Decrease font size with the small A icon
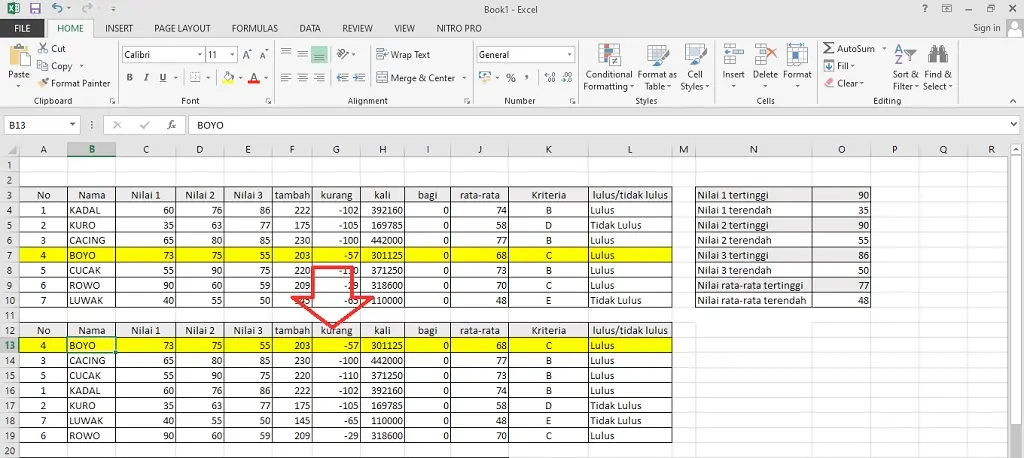Viewport: 1024px width, 458px height. pos(264,55)
